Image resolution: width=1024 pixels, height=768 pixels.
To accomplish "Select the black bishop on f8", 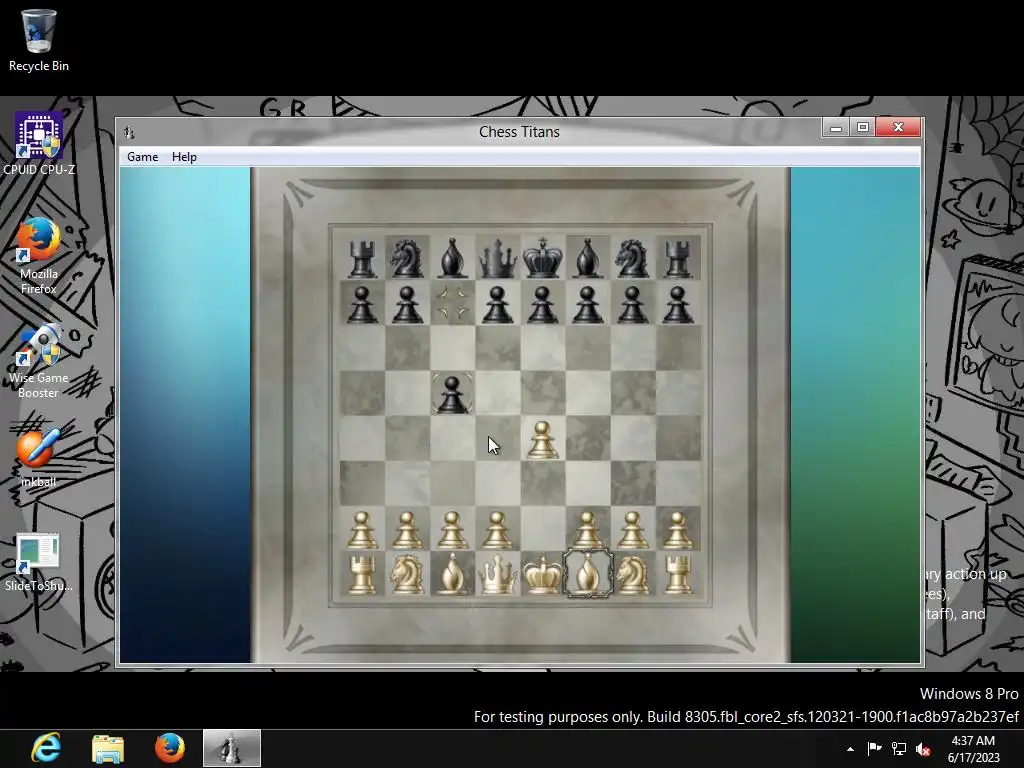I will [587, 258].
